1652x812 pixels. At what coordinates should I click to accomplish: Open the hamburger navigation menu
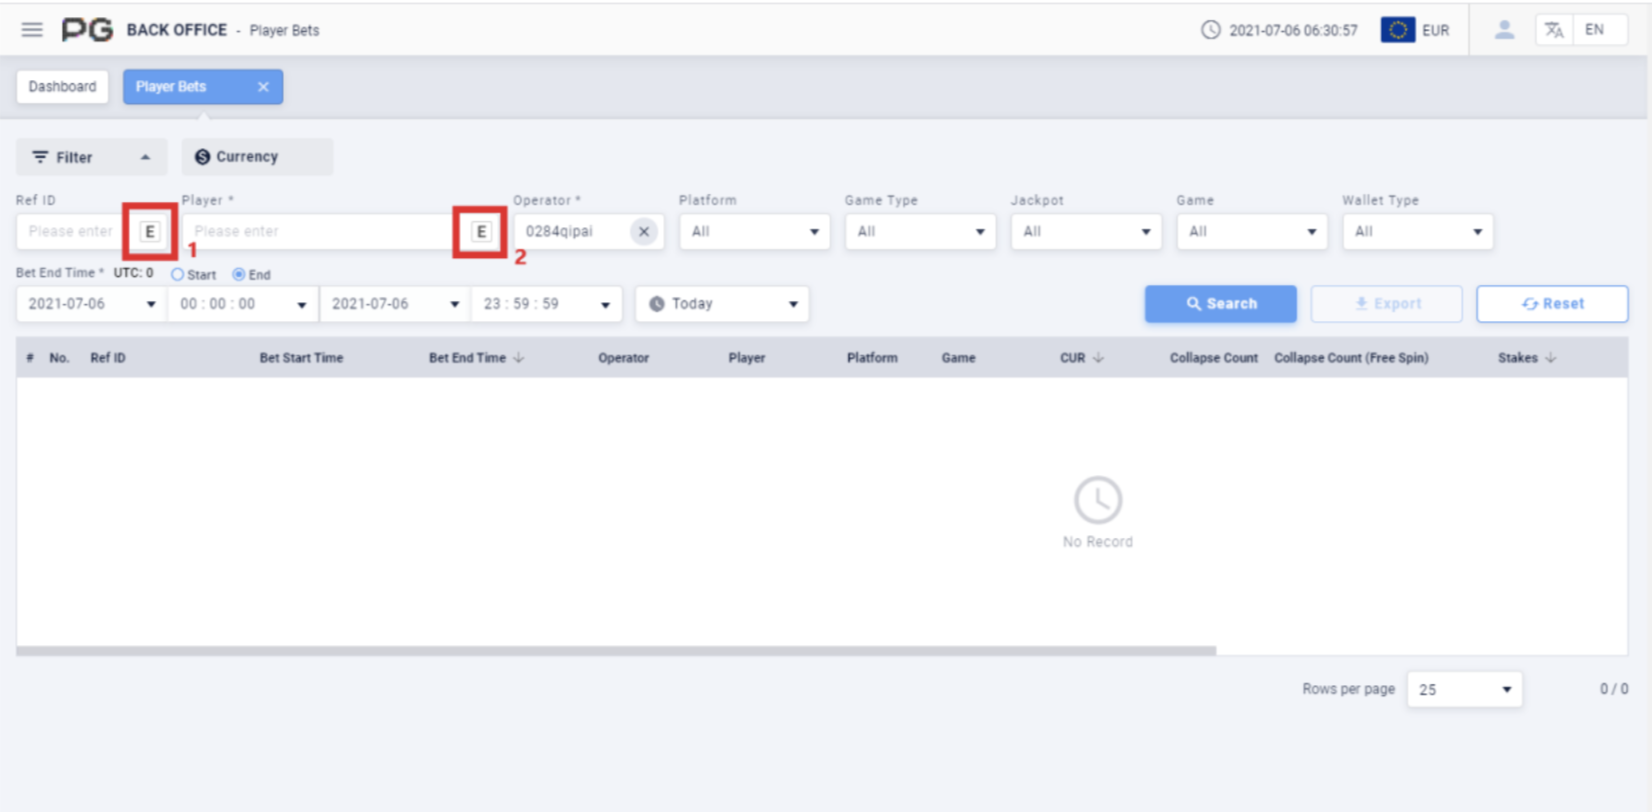click(x=32, y=30)
